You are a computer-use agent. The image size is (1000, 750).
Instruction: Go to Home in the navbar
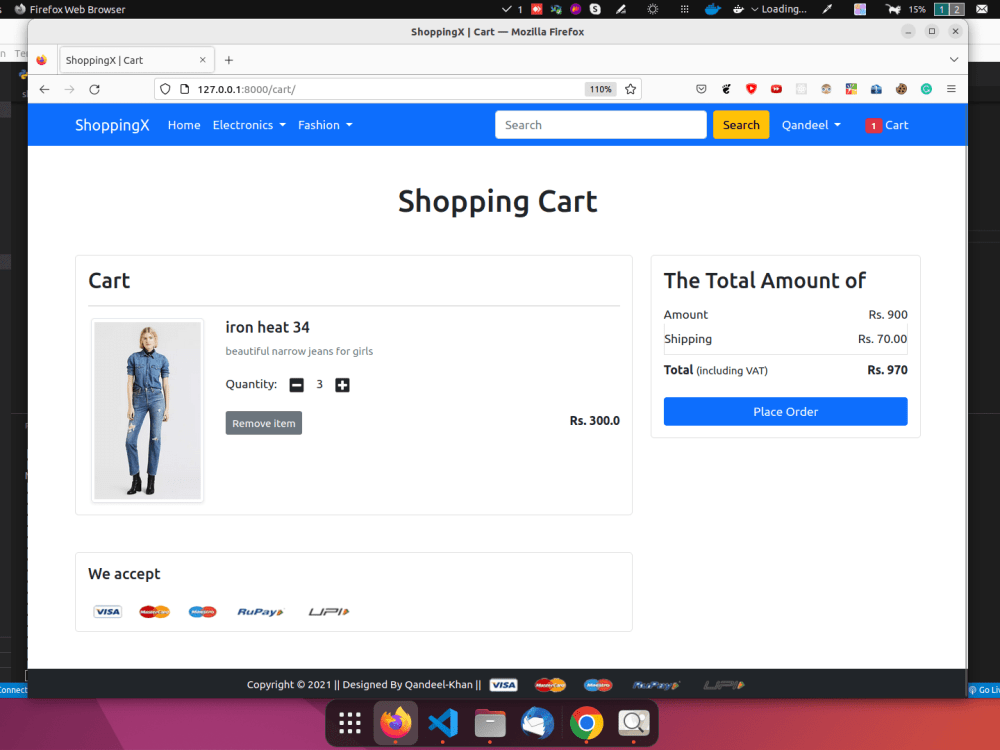point(184,125)
